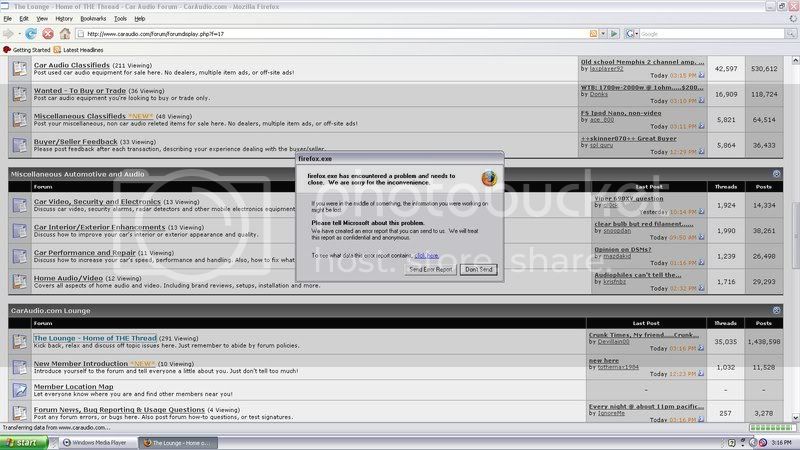Viewport: 800px width, 450px height.
Task: Open last post 'Old school Memphis 2 channel amp'
Action: [x=642, y=62]
